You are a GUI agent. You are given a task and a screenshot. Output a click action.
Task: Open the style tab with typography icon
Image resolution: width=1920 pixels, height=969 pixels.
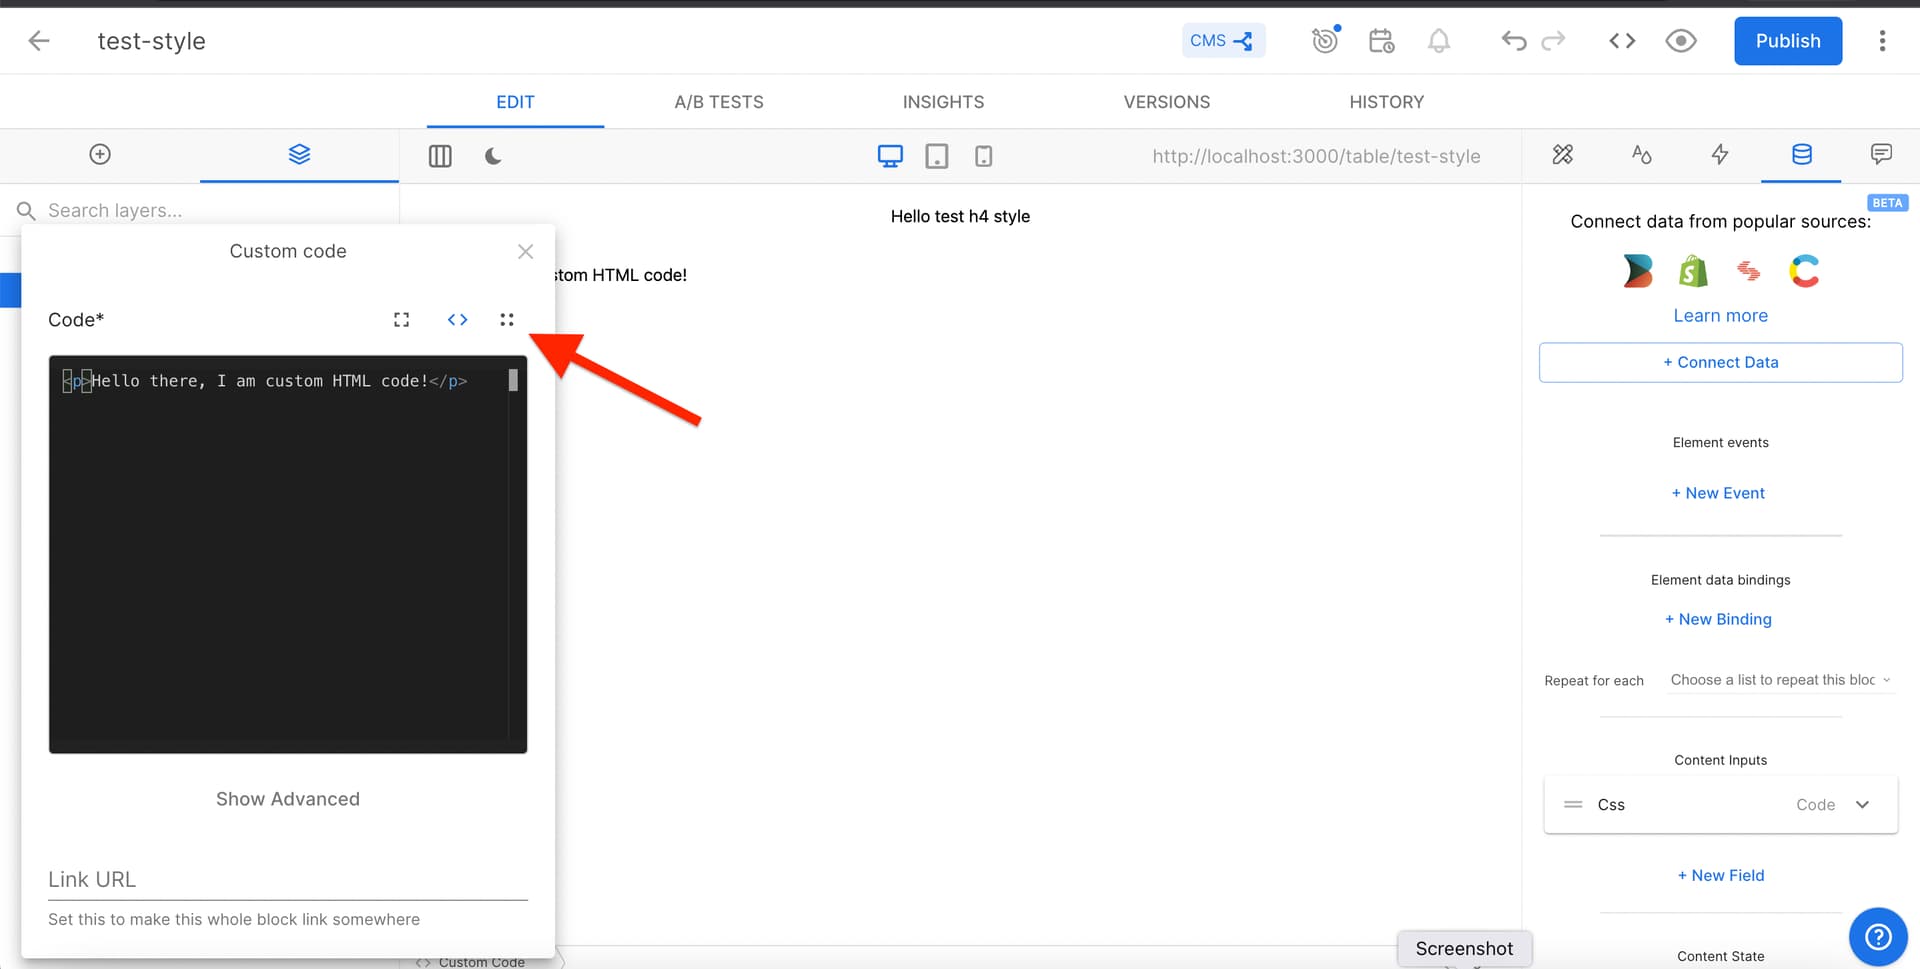[x=1641, y=154]
